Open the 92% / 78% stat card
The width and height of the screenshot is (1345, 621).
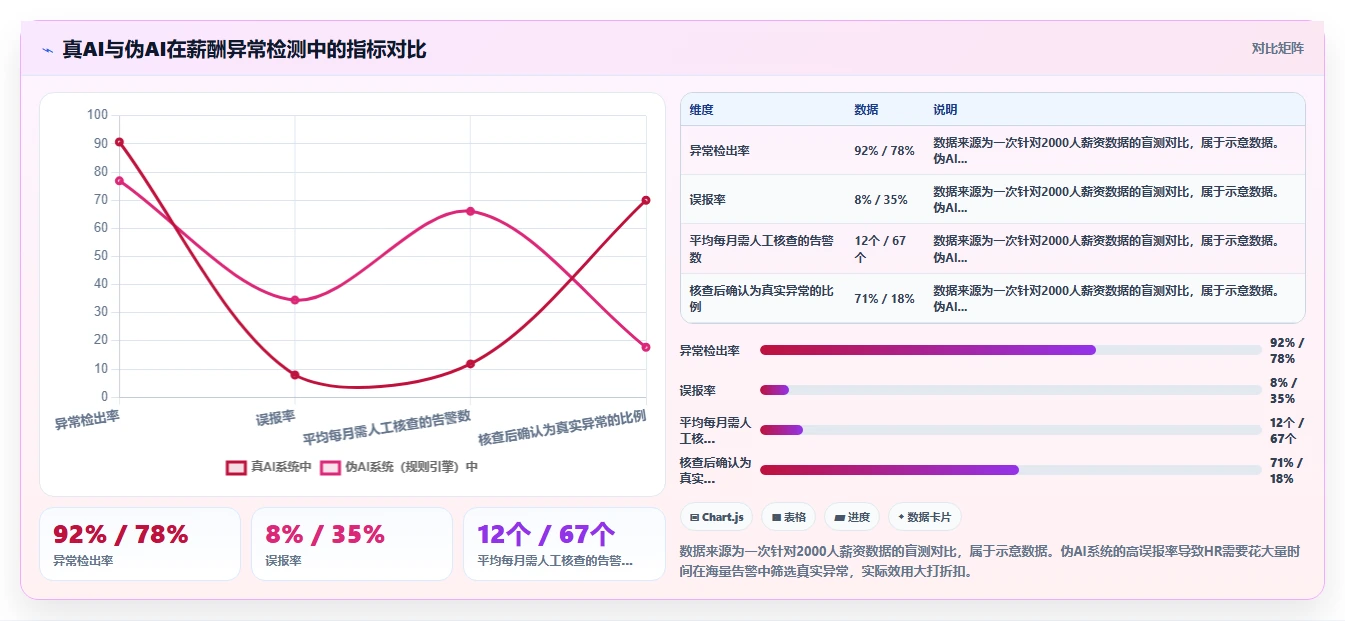pyautogui.click(x=140, y=544)
